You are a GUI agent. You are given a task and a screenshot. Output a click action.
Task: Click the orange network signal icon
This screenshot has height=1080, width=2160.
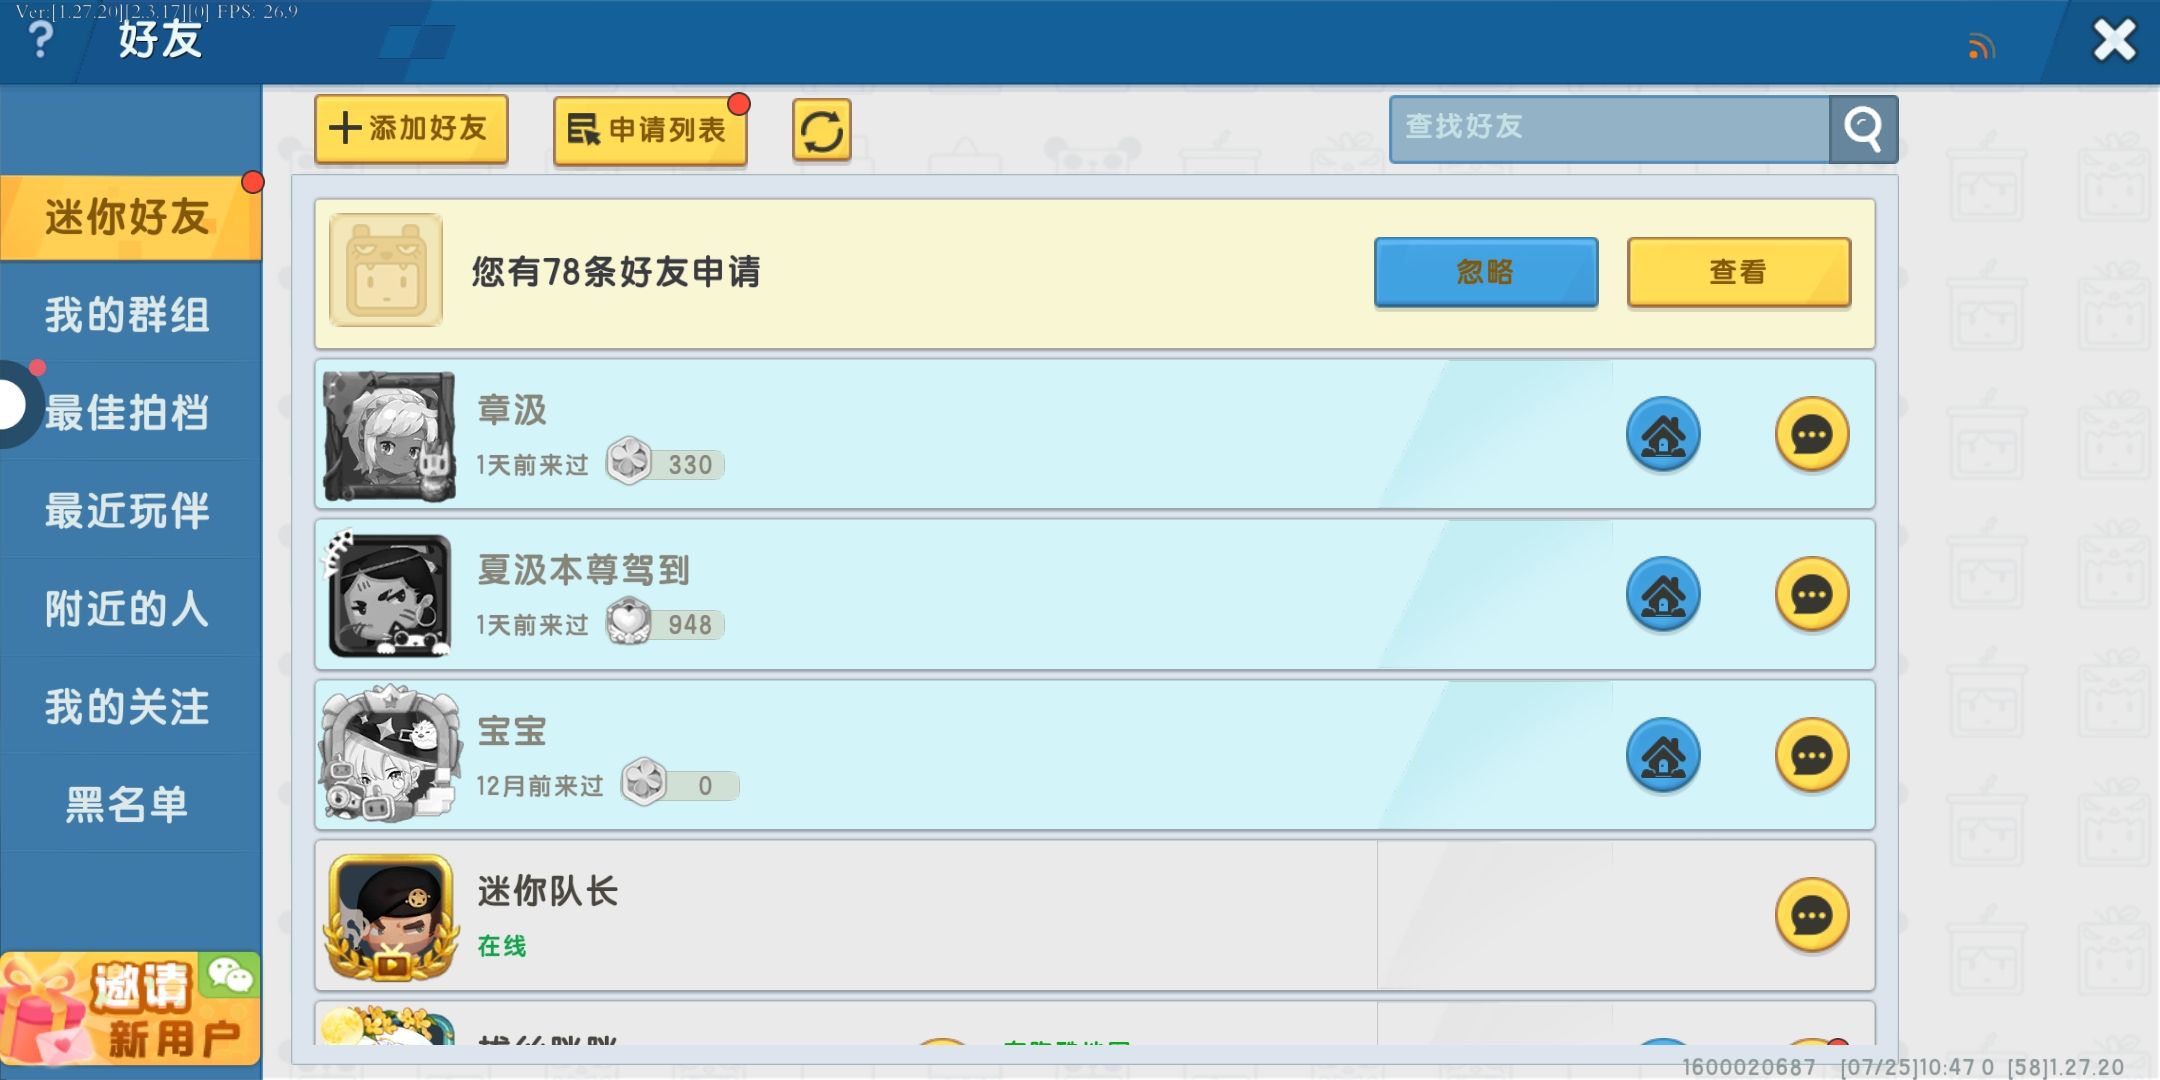tap(1981, 46)
